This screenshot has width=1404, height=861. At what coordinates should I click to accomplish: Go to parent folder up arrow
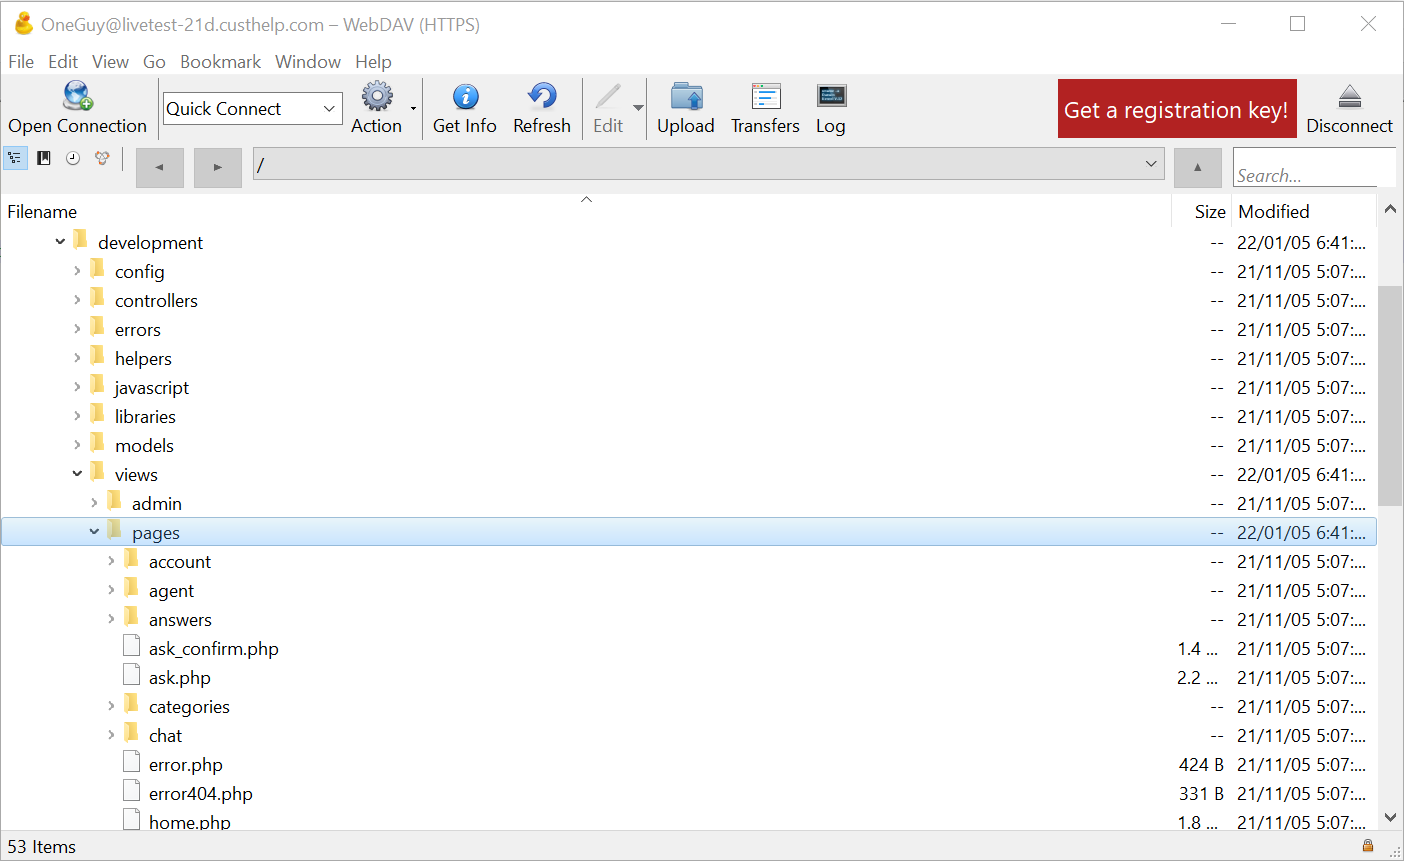click(1197, 167)
